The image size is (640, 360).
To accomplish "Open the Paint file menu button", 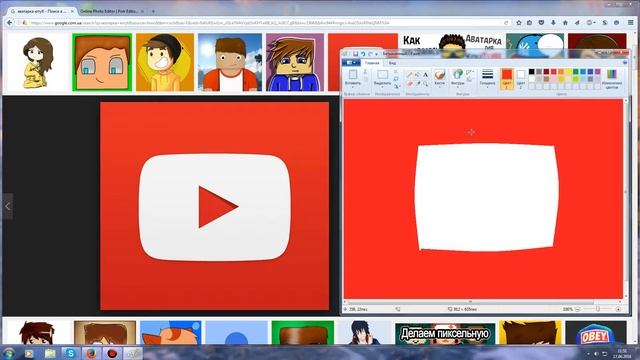I will [351, 63].
